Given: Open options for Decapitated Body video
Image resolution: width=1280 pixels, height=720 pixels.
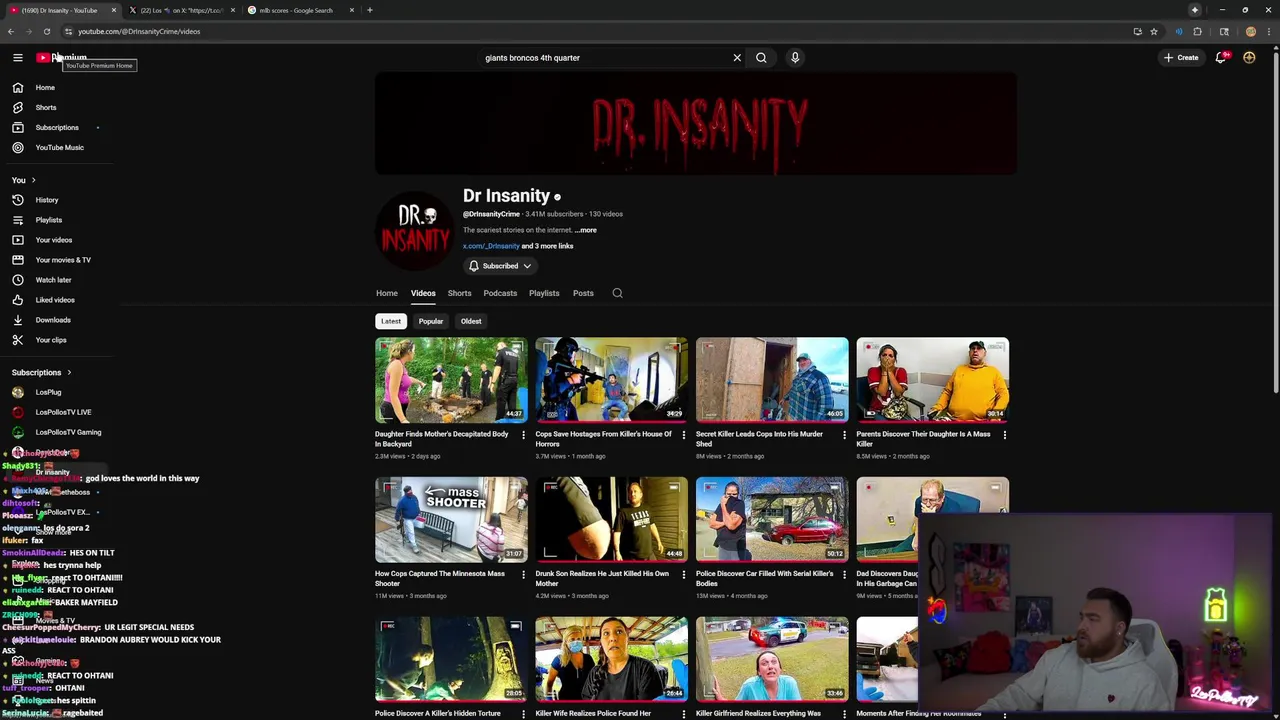Looking at the screenshot, I should [x=523, y=435].
